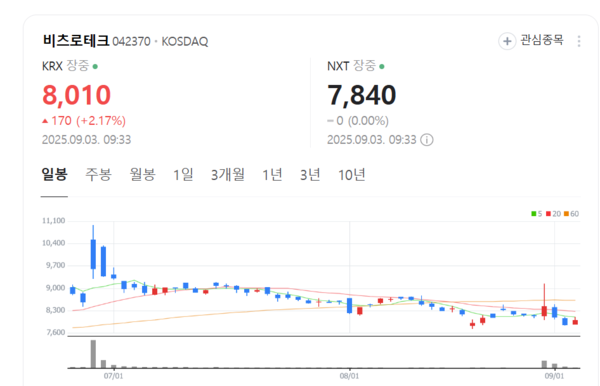This screenshot has height=386, width=600.
Task: Click the 9,000 price axis label
Action: click(55, 288)
